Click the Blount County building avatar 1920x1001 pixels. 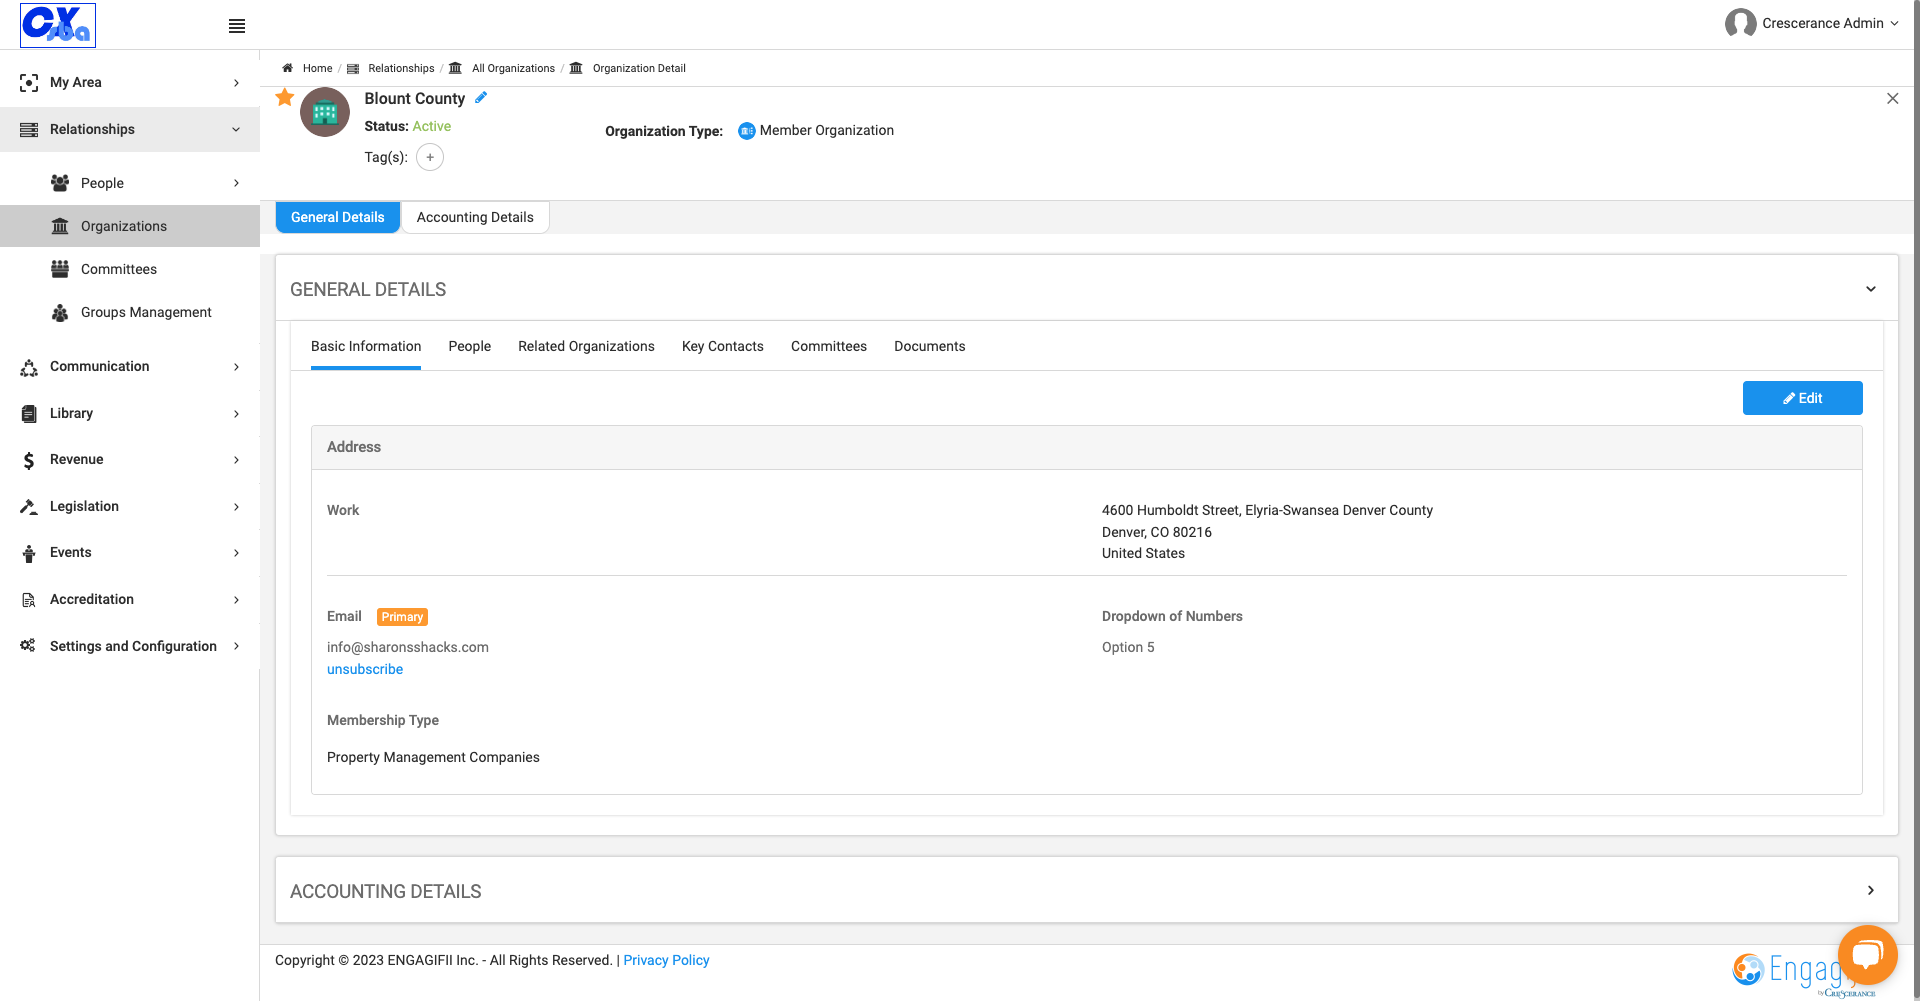pyautogui.click(x=325, y=112)
